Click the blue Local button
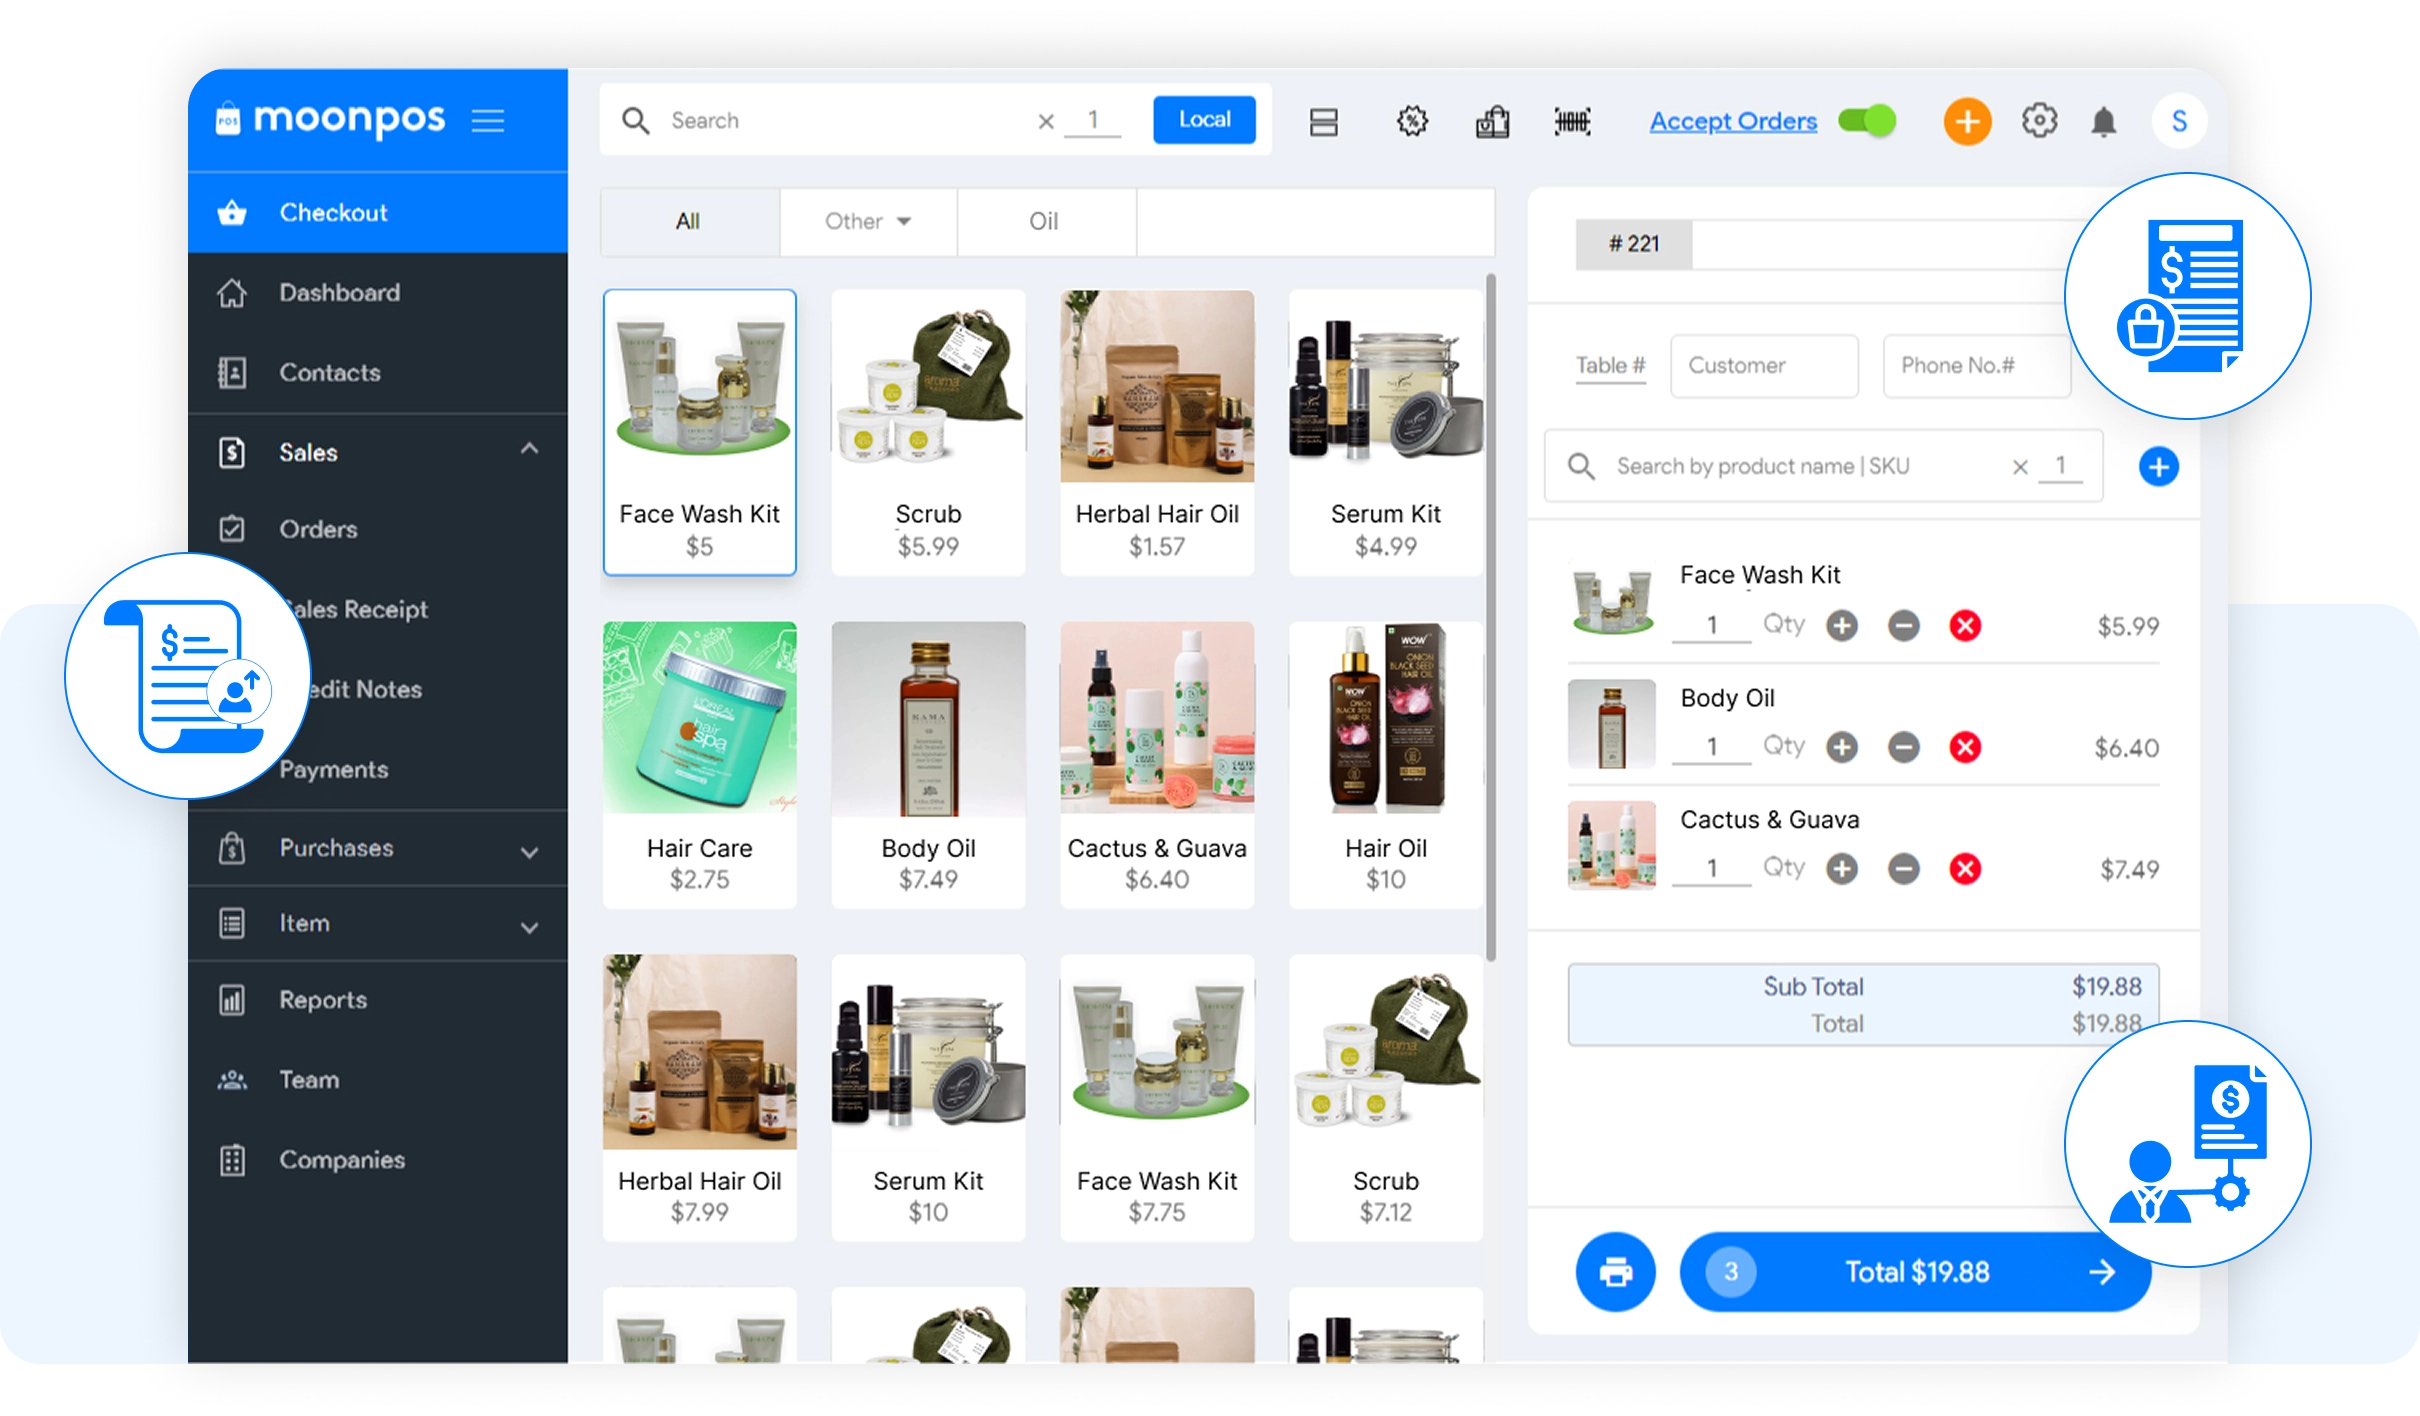2420x1416 pixels. (1204, 120)
